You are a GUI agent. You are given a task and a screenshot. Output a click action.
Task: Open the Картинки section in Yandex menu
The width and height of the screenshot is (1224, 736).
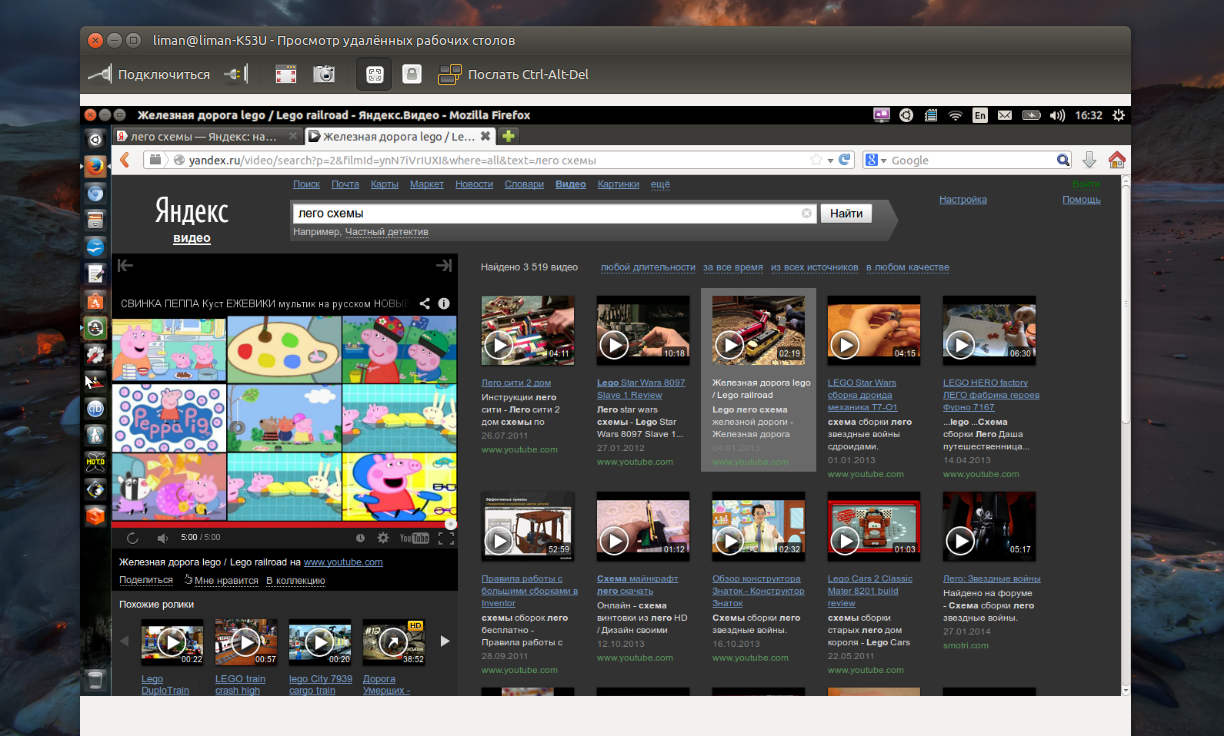click(x=618, y=184)
